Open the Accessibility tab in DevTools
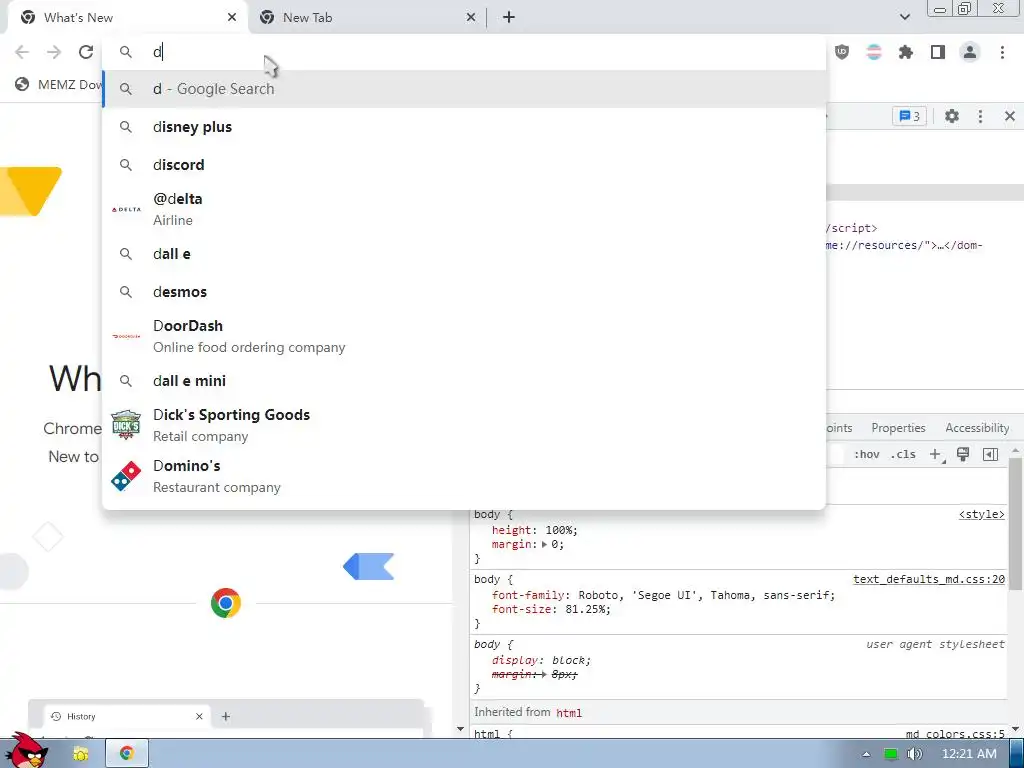 pyautogui.click(x=977, y=428)
